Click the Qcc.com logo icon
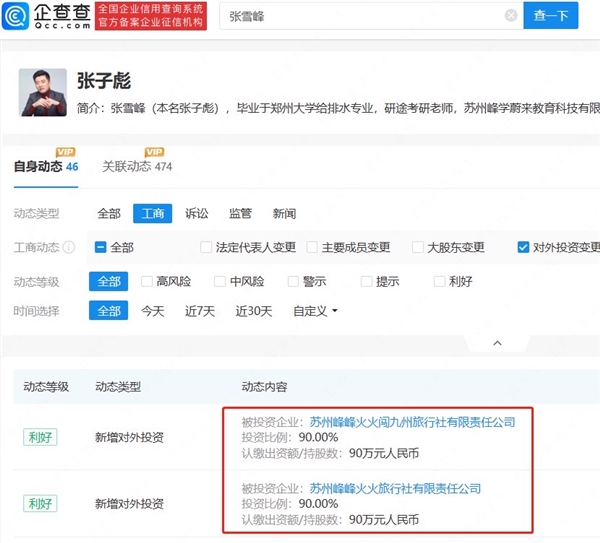Screen dimensions: 600x543 tap(15, 16)
